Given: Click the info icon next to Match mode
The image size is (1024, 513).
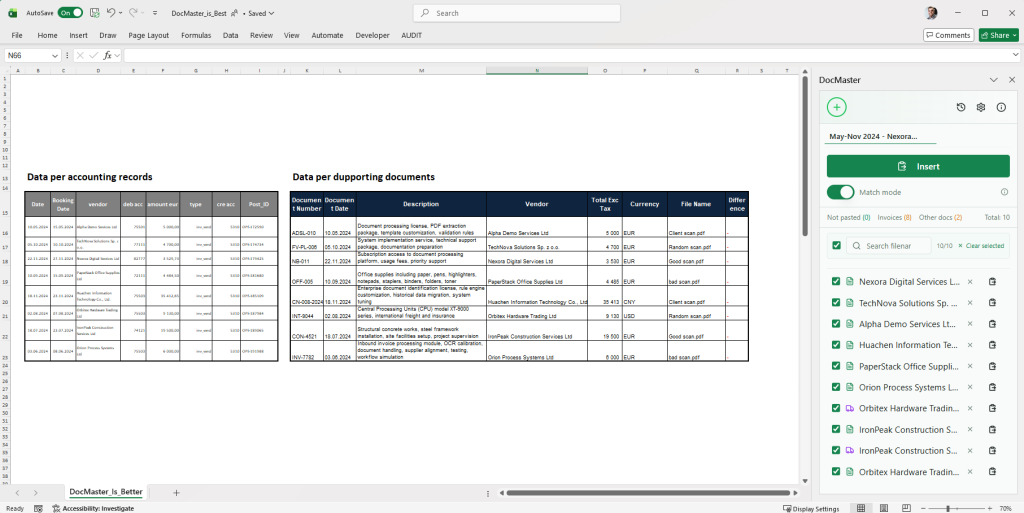Looking at the screenshot, I should pyautogui.click(x=1004, y=193).
